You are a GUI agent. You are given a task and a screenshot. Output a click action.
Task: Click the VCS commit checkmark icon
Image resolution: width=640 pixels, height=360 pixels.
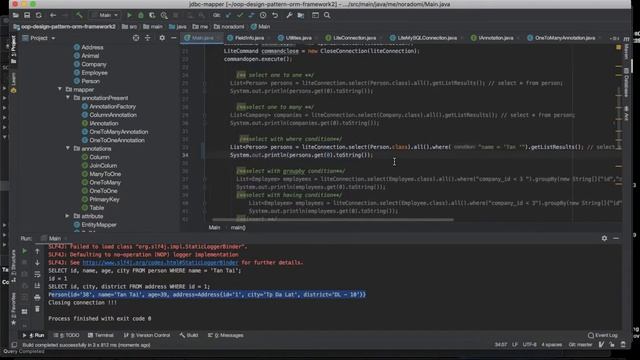240,15
